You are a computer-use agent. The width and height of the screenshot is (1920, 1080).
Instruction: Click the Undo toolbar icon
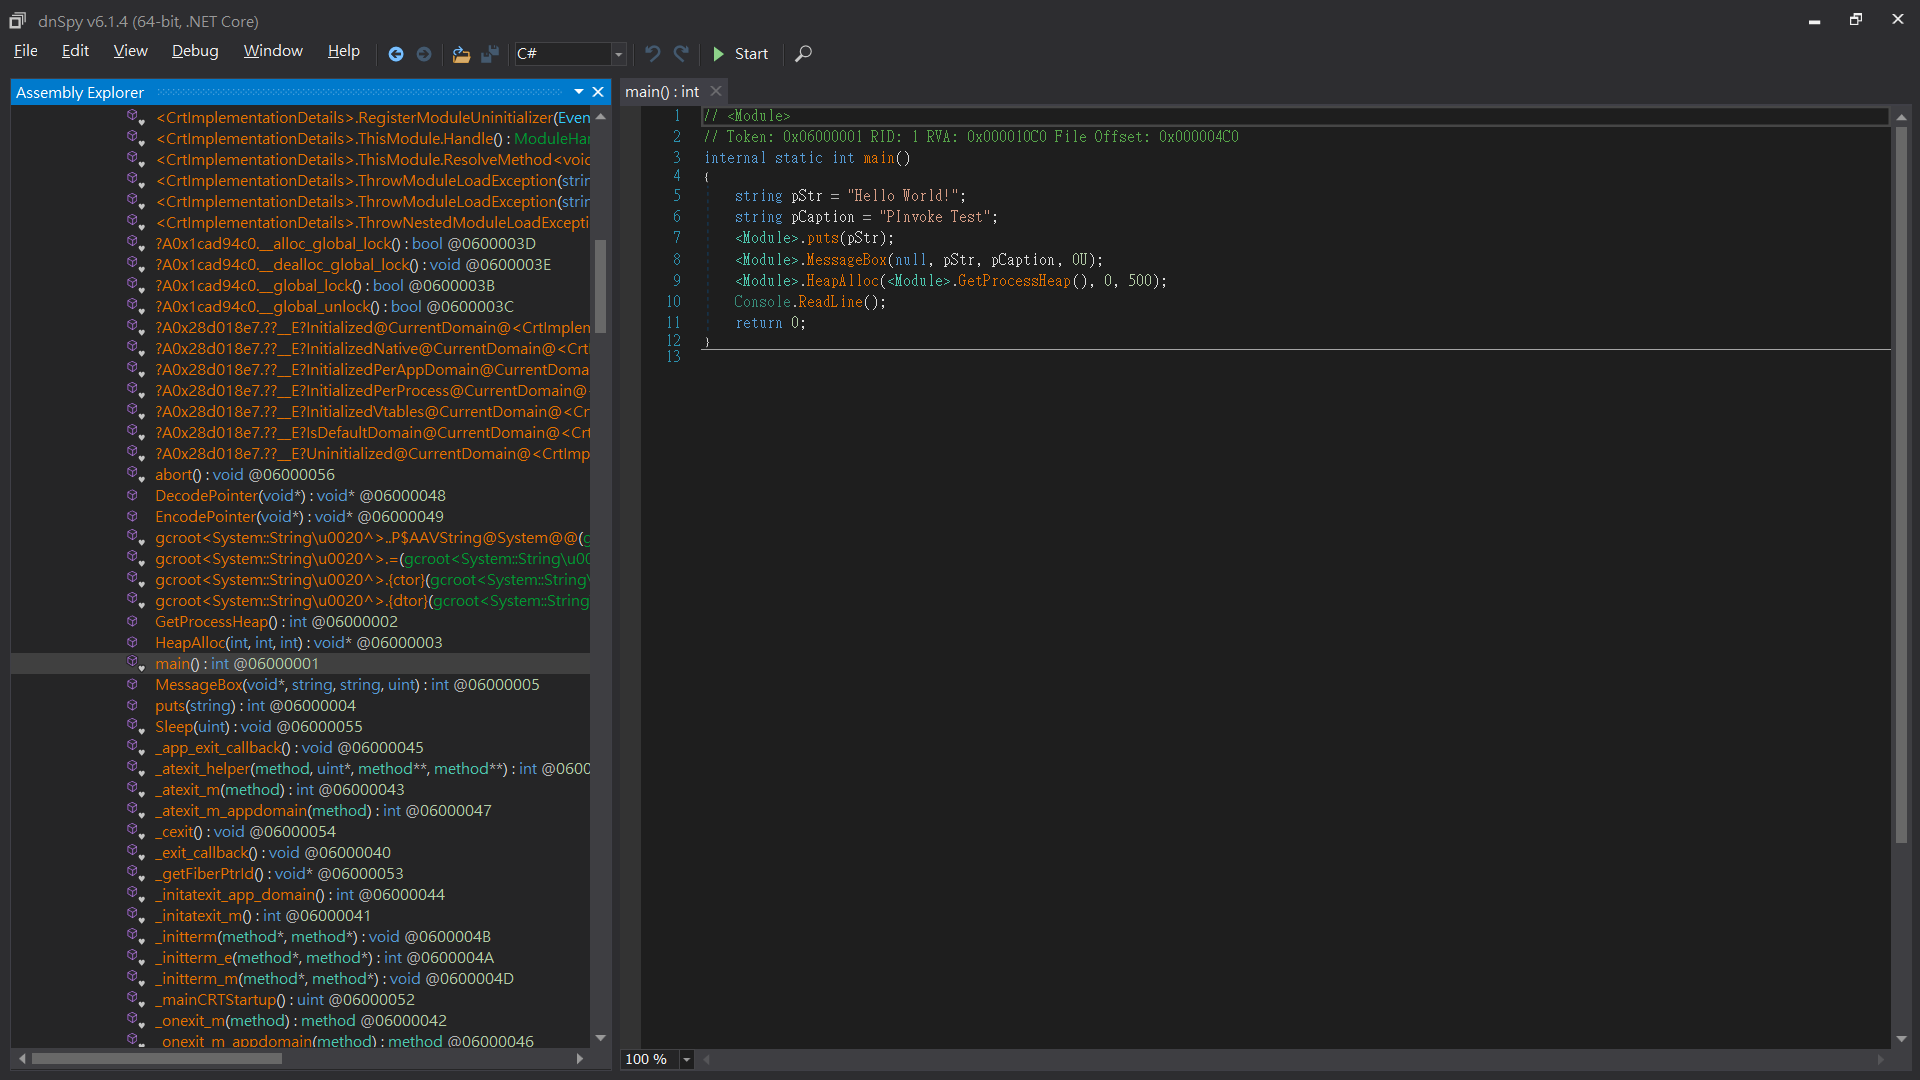[652, 54]
